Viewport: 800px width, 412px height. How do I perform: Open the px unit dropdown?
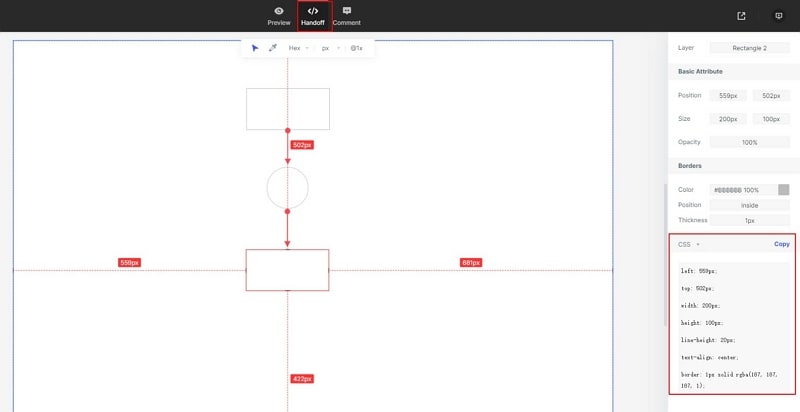330,48
